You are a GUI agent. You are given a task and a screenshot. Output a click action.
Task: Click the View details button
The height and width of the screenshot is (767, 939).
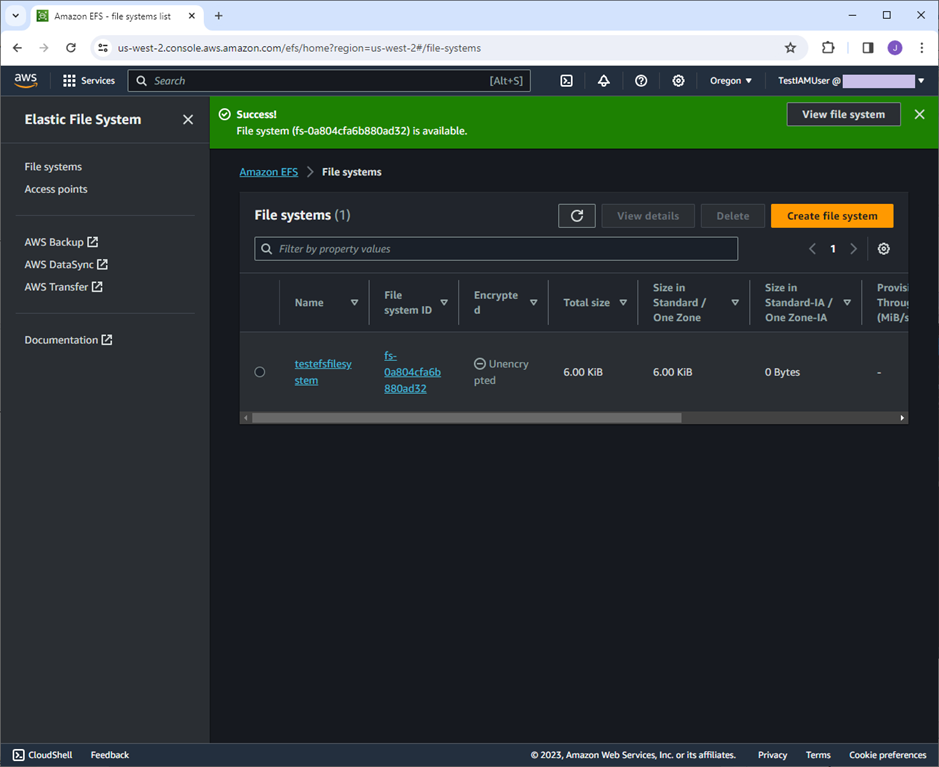pyautogui.click(x=648, y=216)
